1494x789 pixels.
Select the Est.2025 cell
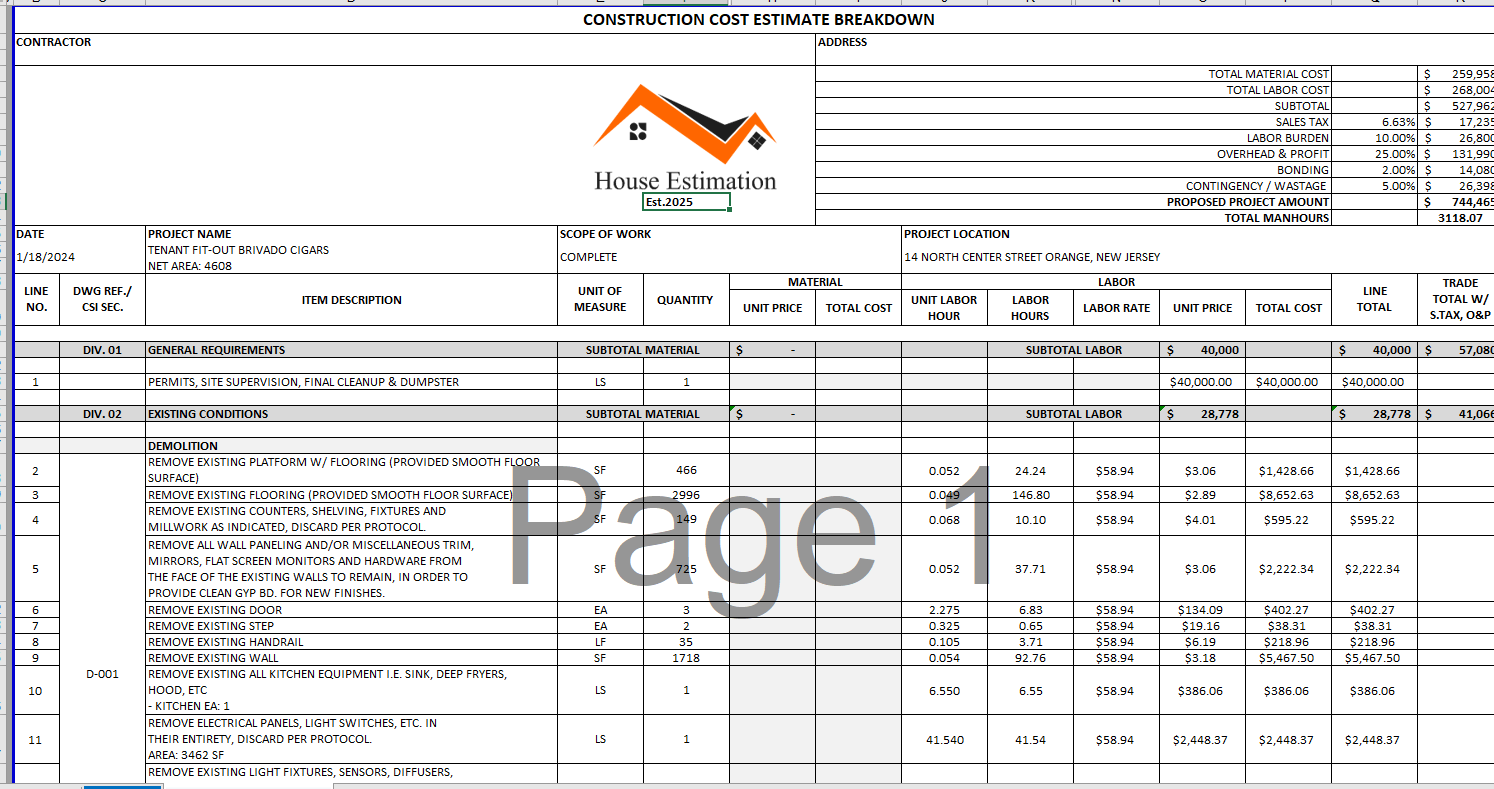pos(685,202)
